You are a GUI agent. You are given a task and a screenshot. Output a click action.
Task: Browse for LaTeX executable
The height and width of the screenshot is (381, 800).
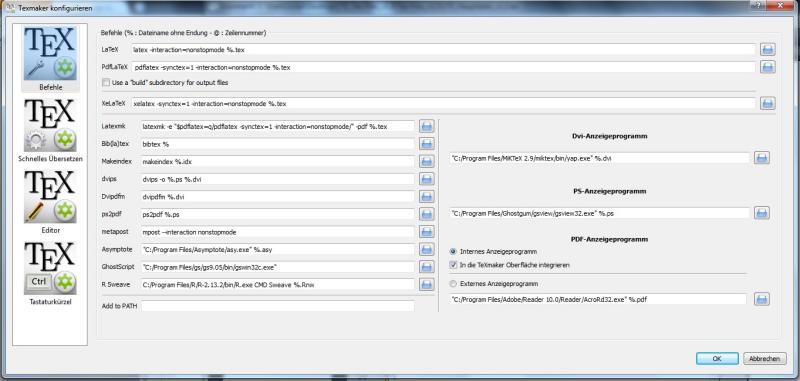tap(767, 49)
